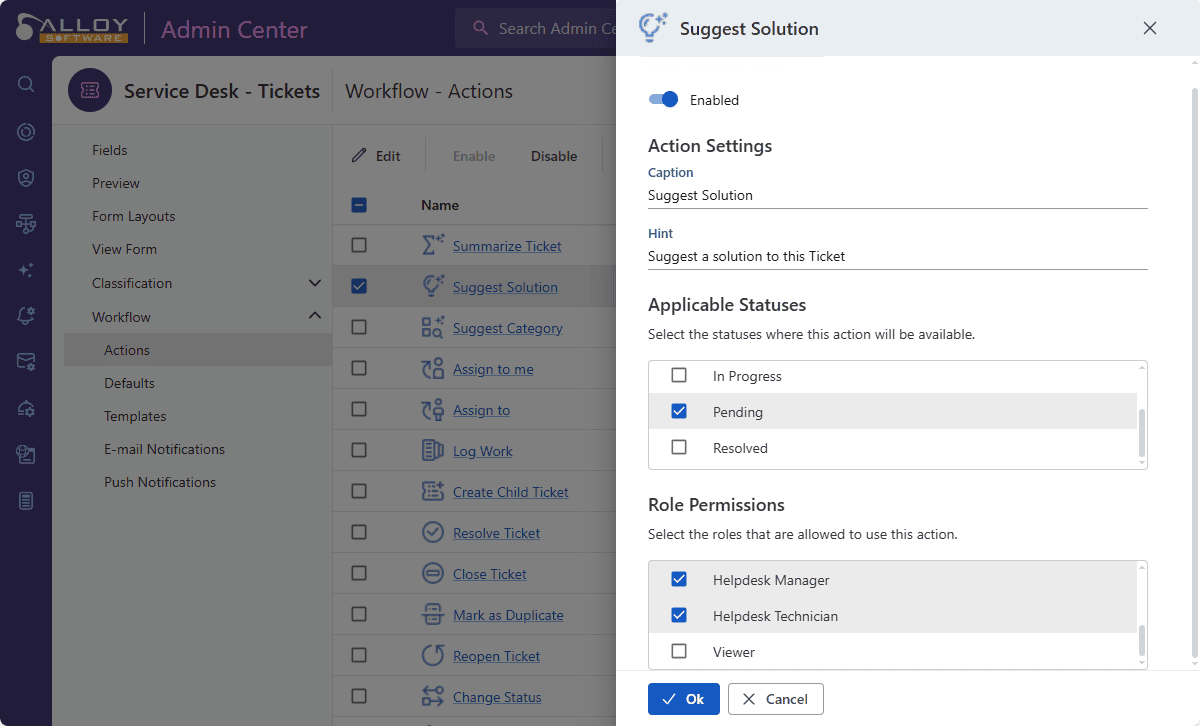Click the Resolve Ticket checkmark icon
The width and height of the screenshot is (1200, 726).
click(432, 533)
